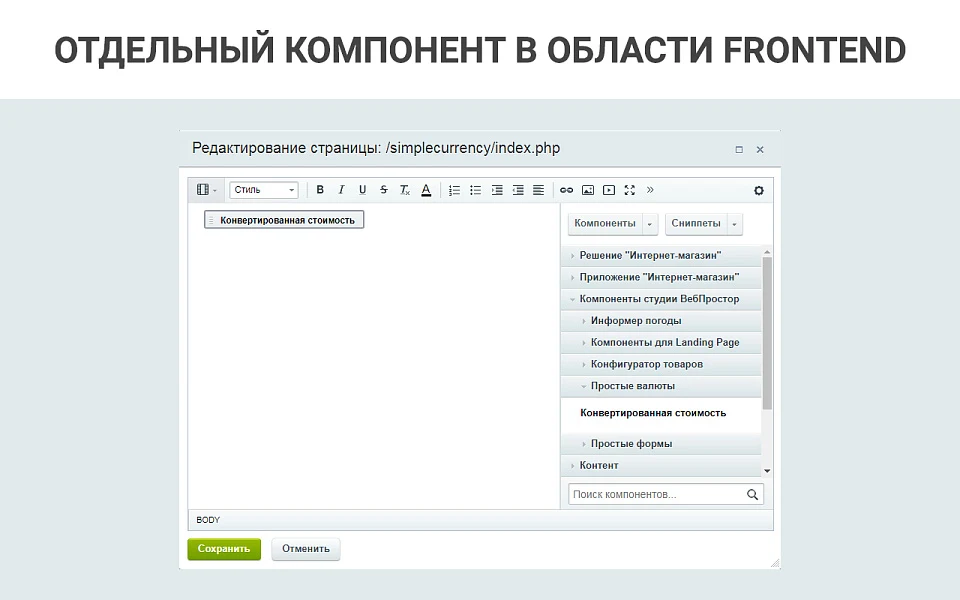Click the component list scrollbar
Screen dimensions: 960x600
(x=767, y=333)
